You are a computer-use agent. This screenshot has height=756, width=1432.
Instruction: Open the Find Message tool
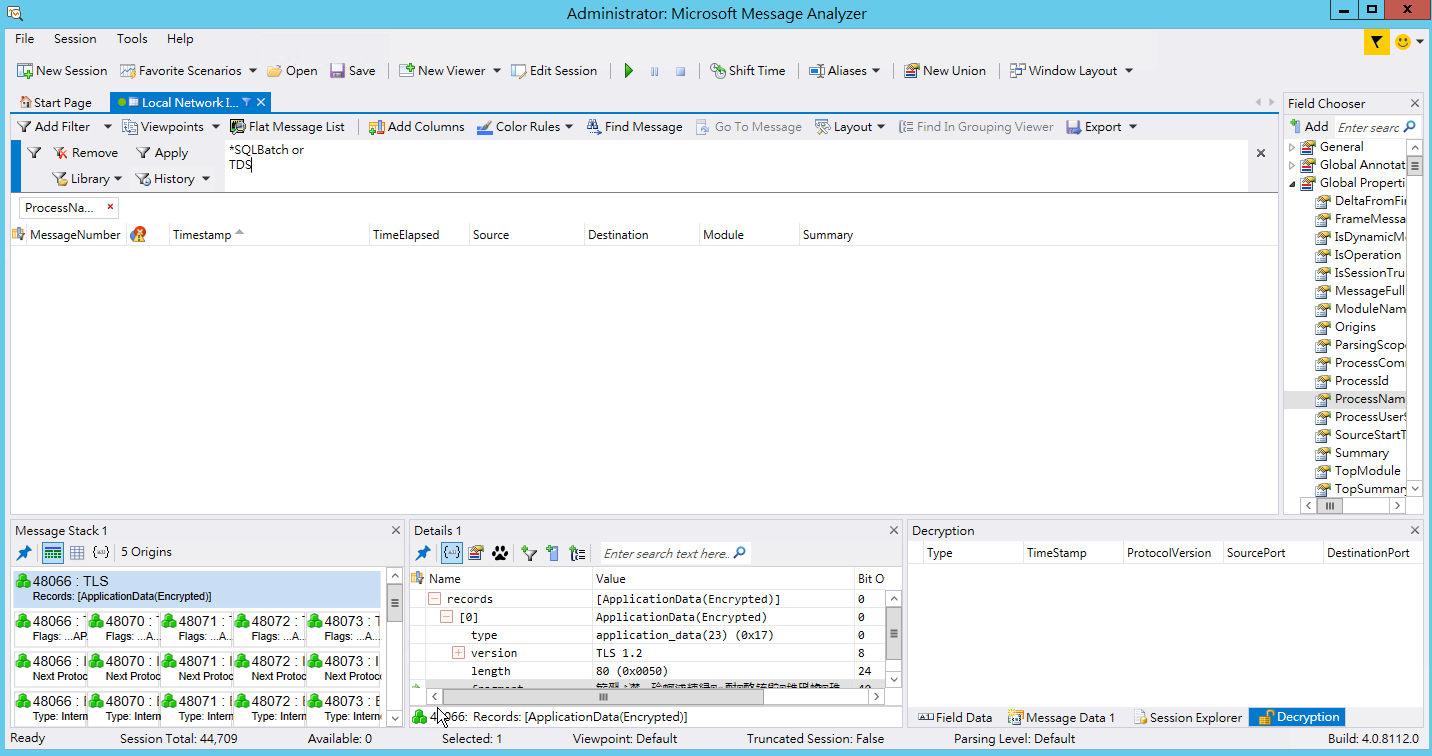[634, 126]
